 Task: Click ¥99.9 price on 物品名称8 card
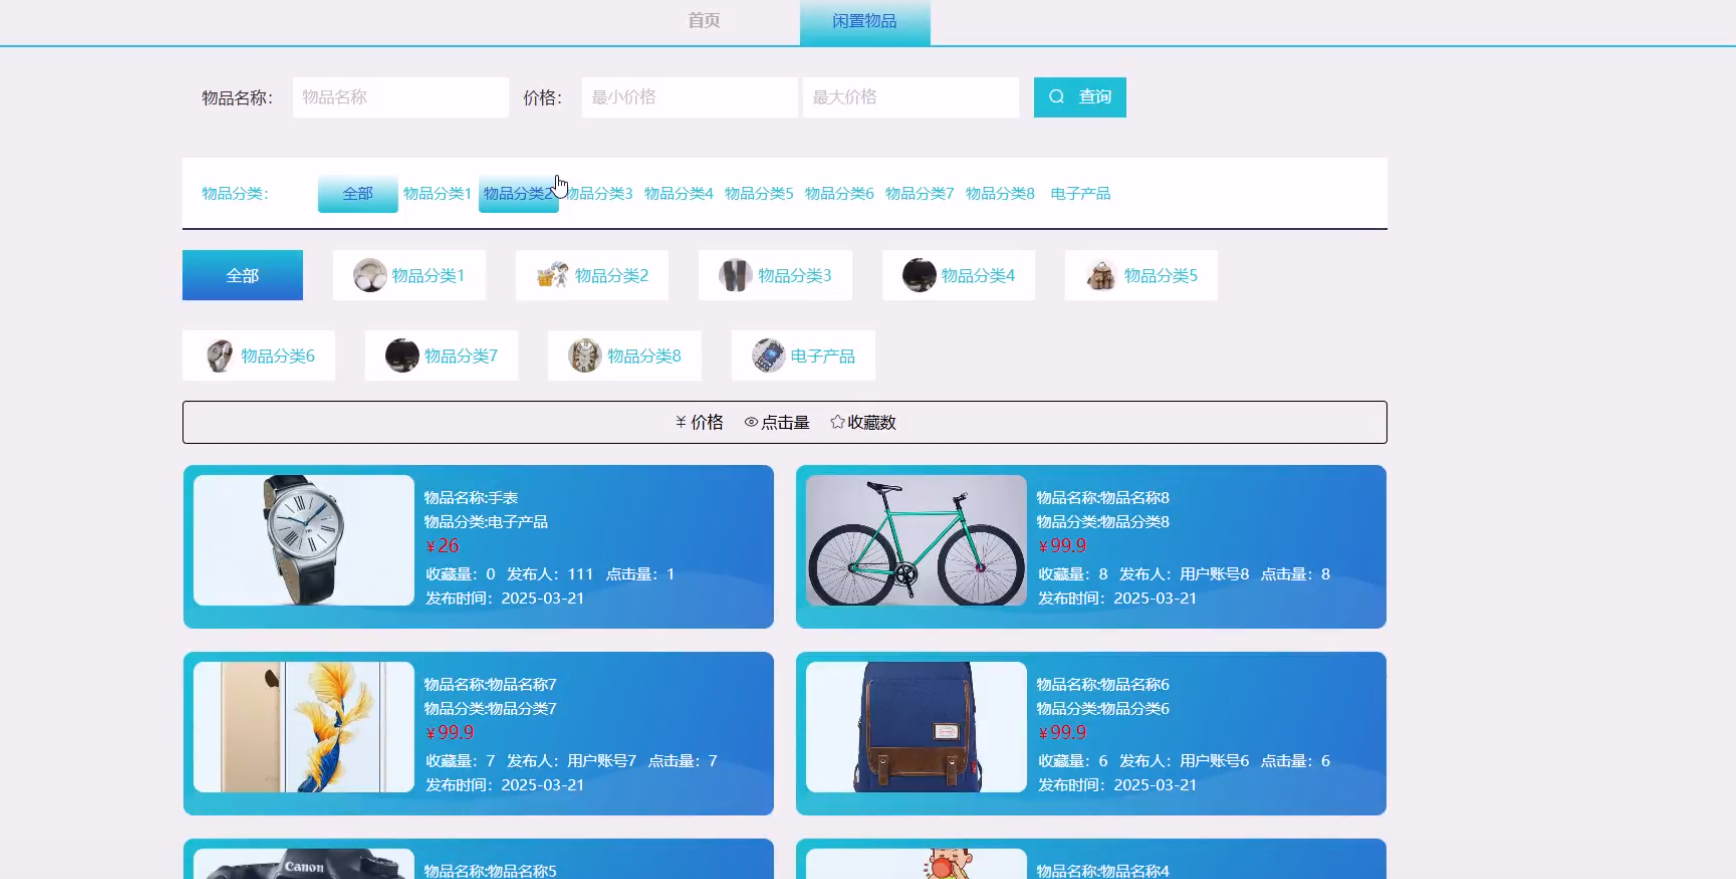1062,546
